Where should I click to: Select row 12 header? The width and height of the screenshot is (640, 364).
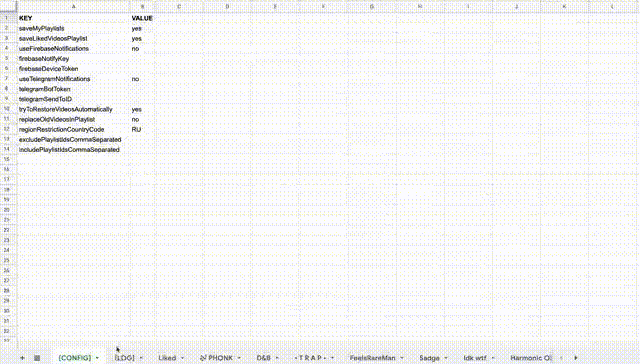(7, 129)
